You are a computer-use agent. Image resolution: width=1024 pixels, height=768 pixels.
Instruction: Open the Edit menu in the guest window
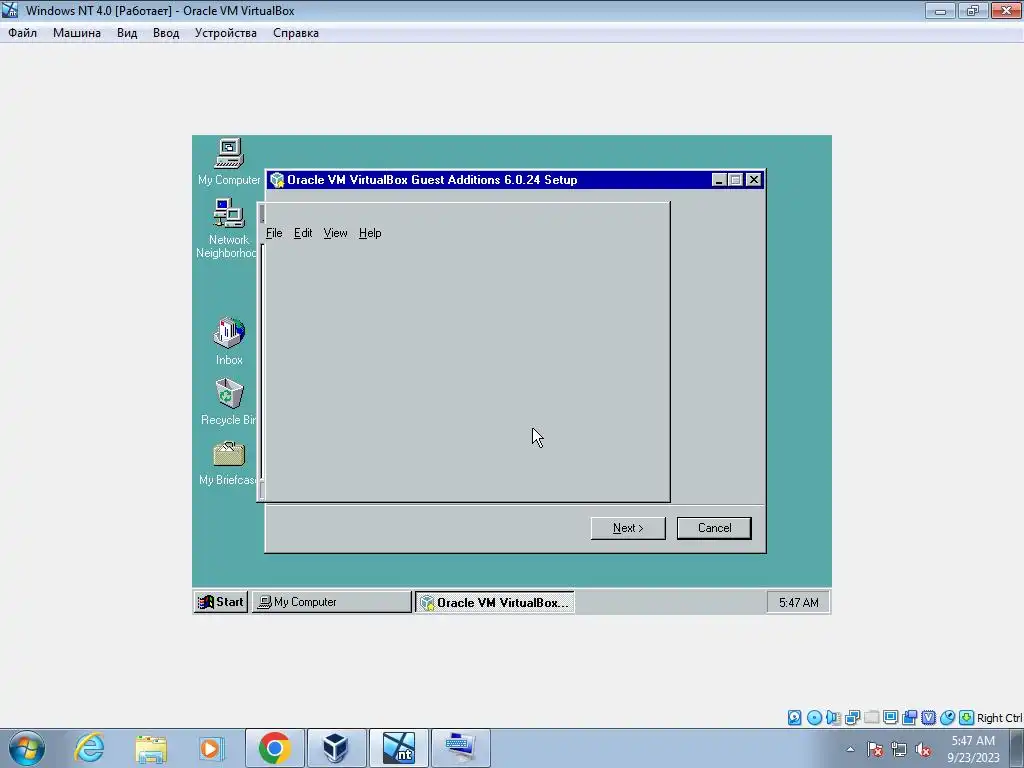(302, 233)
